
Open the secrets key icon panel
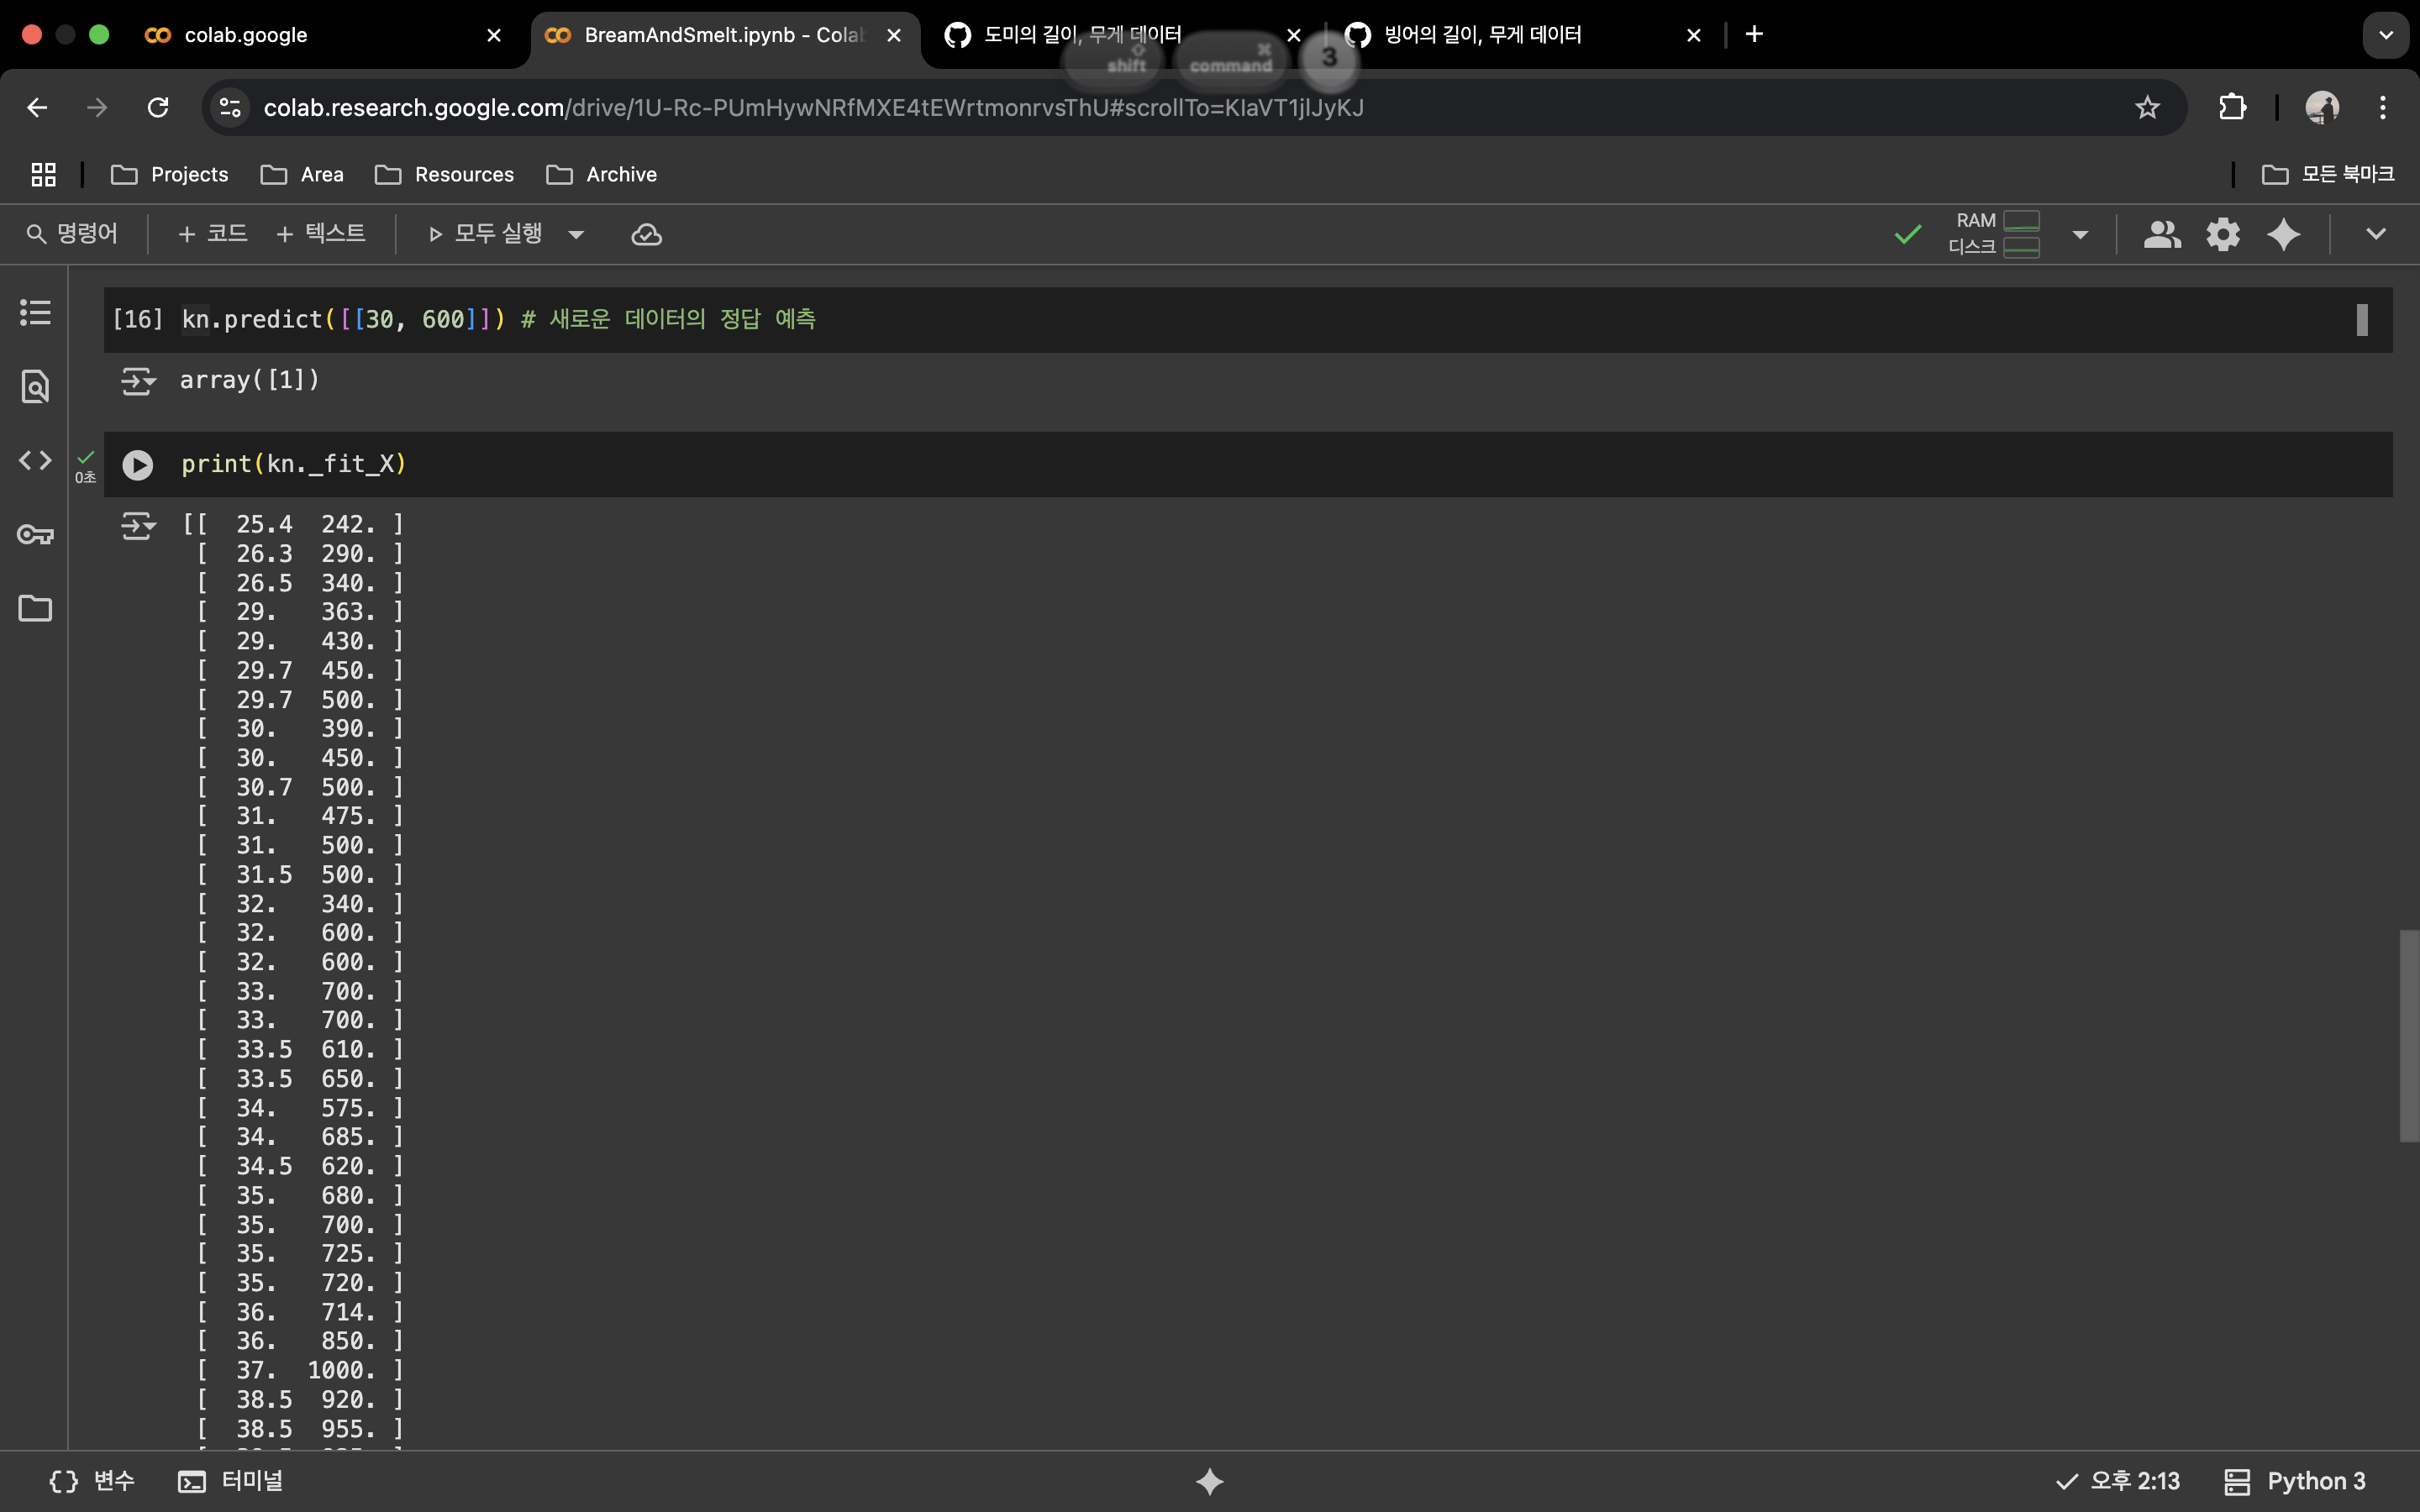(35, 534)
